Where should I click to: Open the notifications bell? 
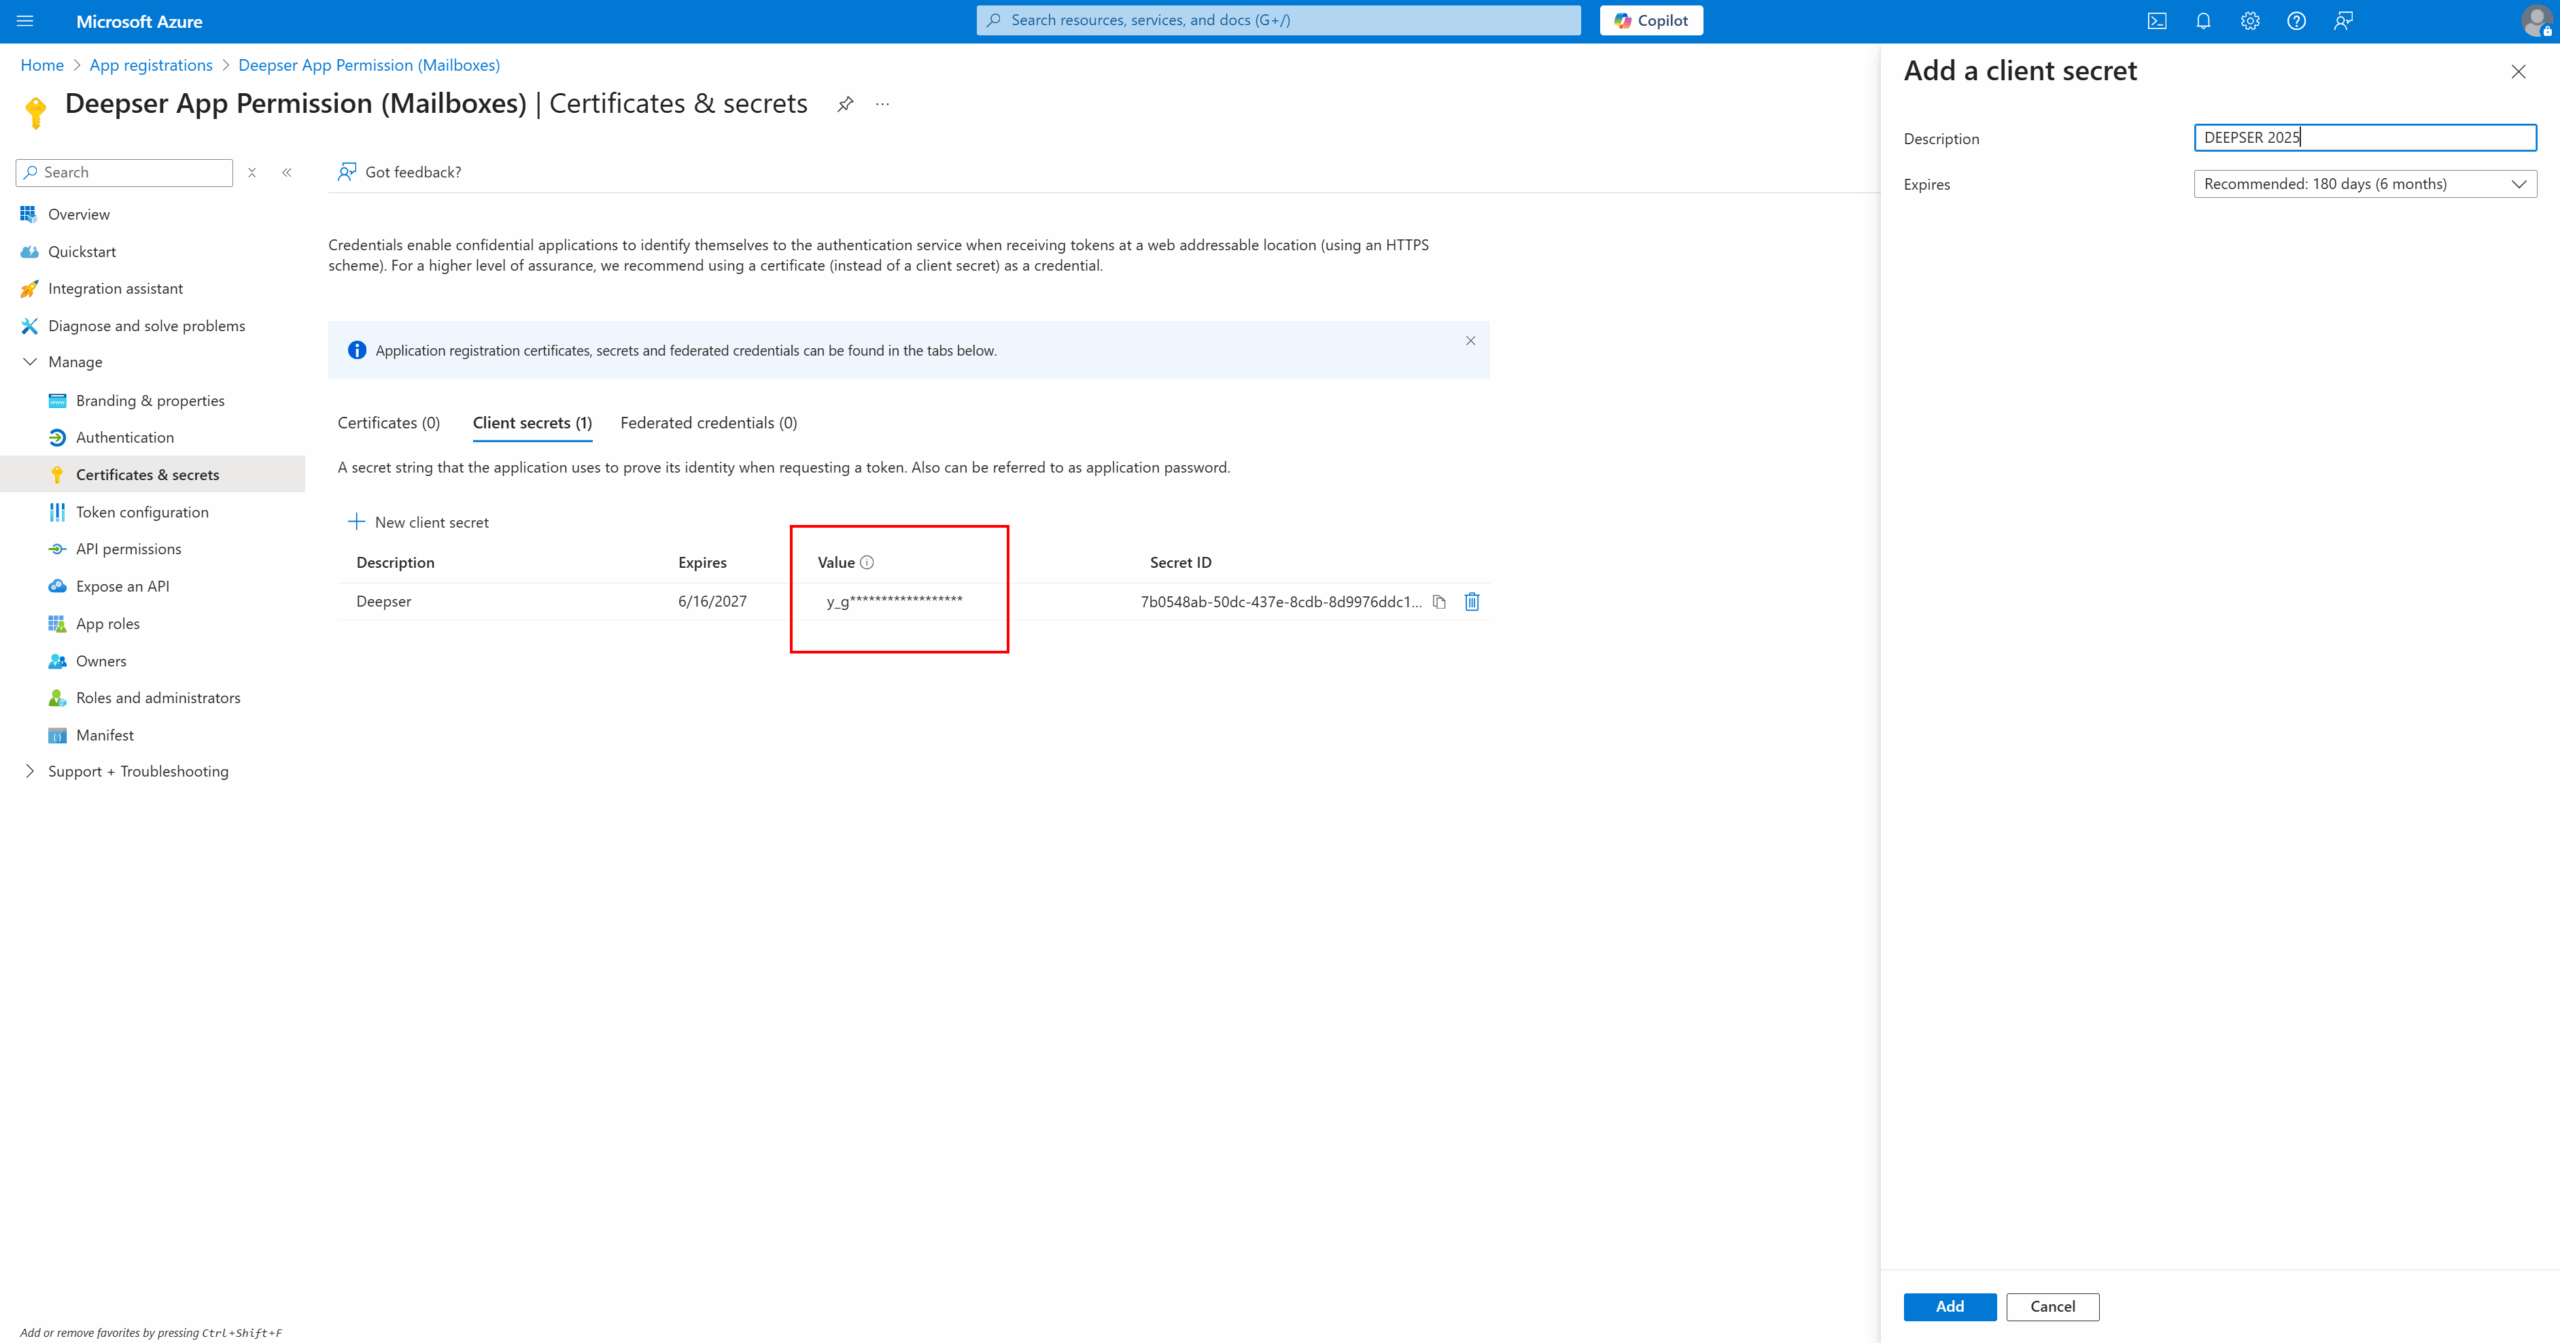click(x=2203, y=21)
